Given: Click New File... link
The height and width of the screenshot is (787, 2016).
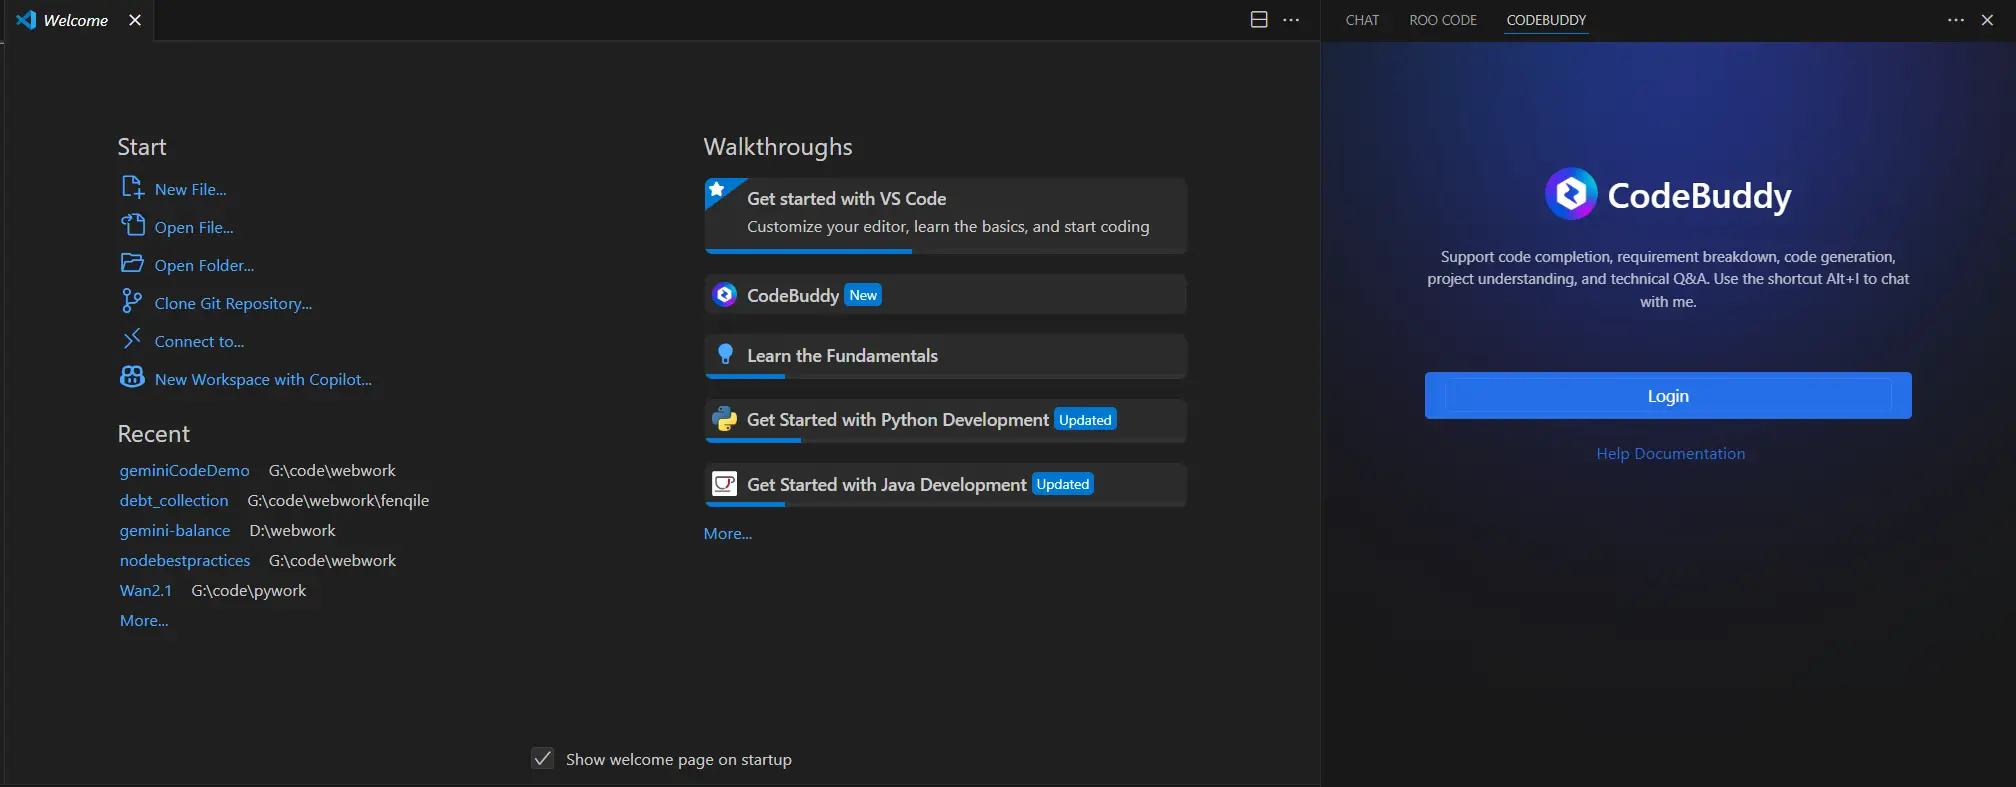Looking at the screenshot, I should pyautogui.click(x=190, y=189).
